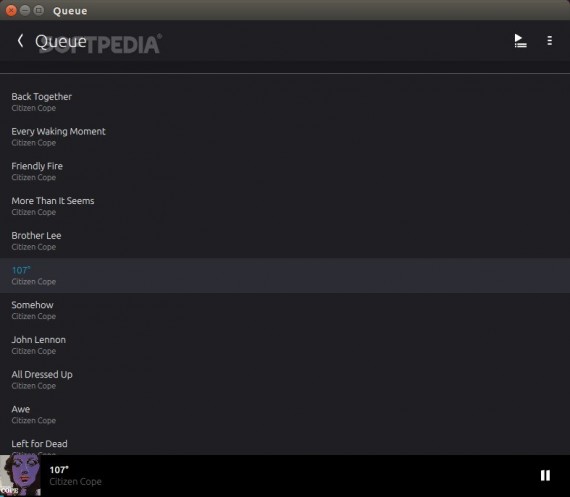Play the Brother Lee track
Viewport: 570px width, 497px height.
pyautogui.click(x=285, y=241)
